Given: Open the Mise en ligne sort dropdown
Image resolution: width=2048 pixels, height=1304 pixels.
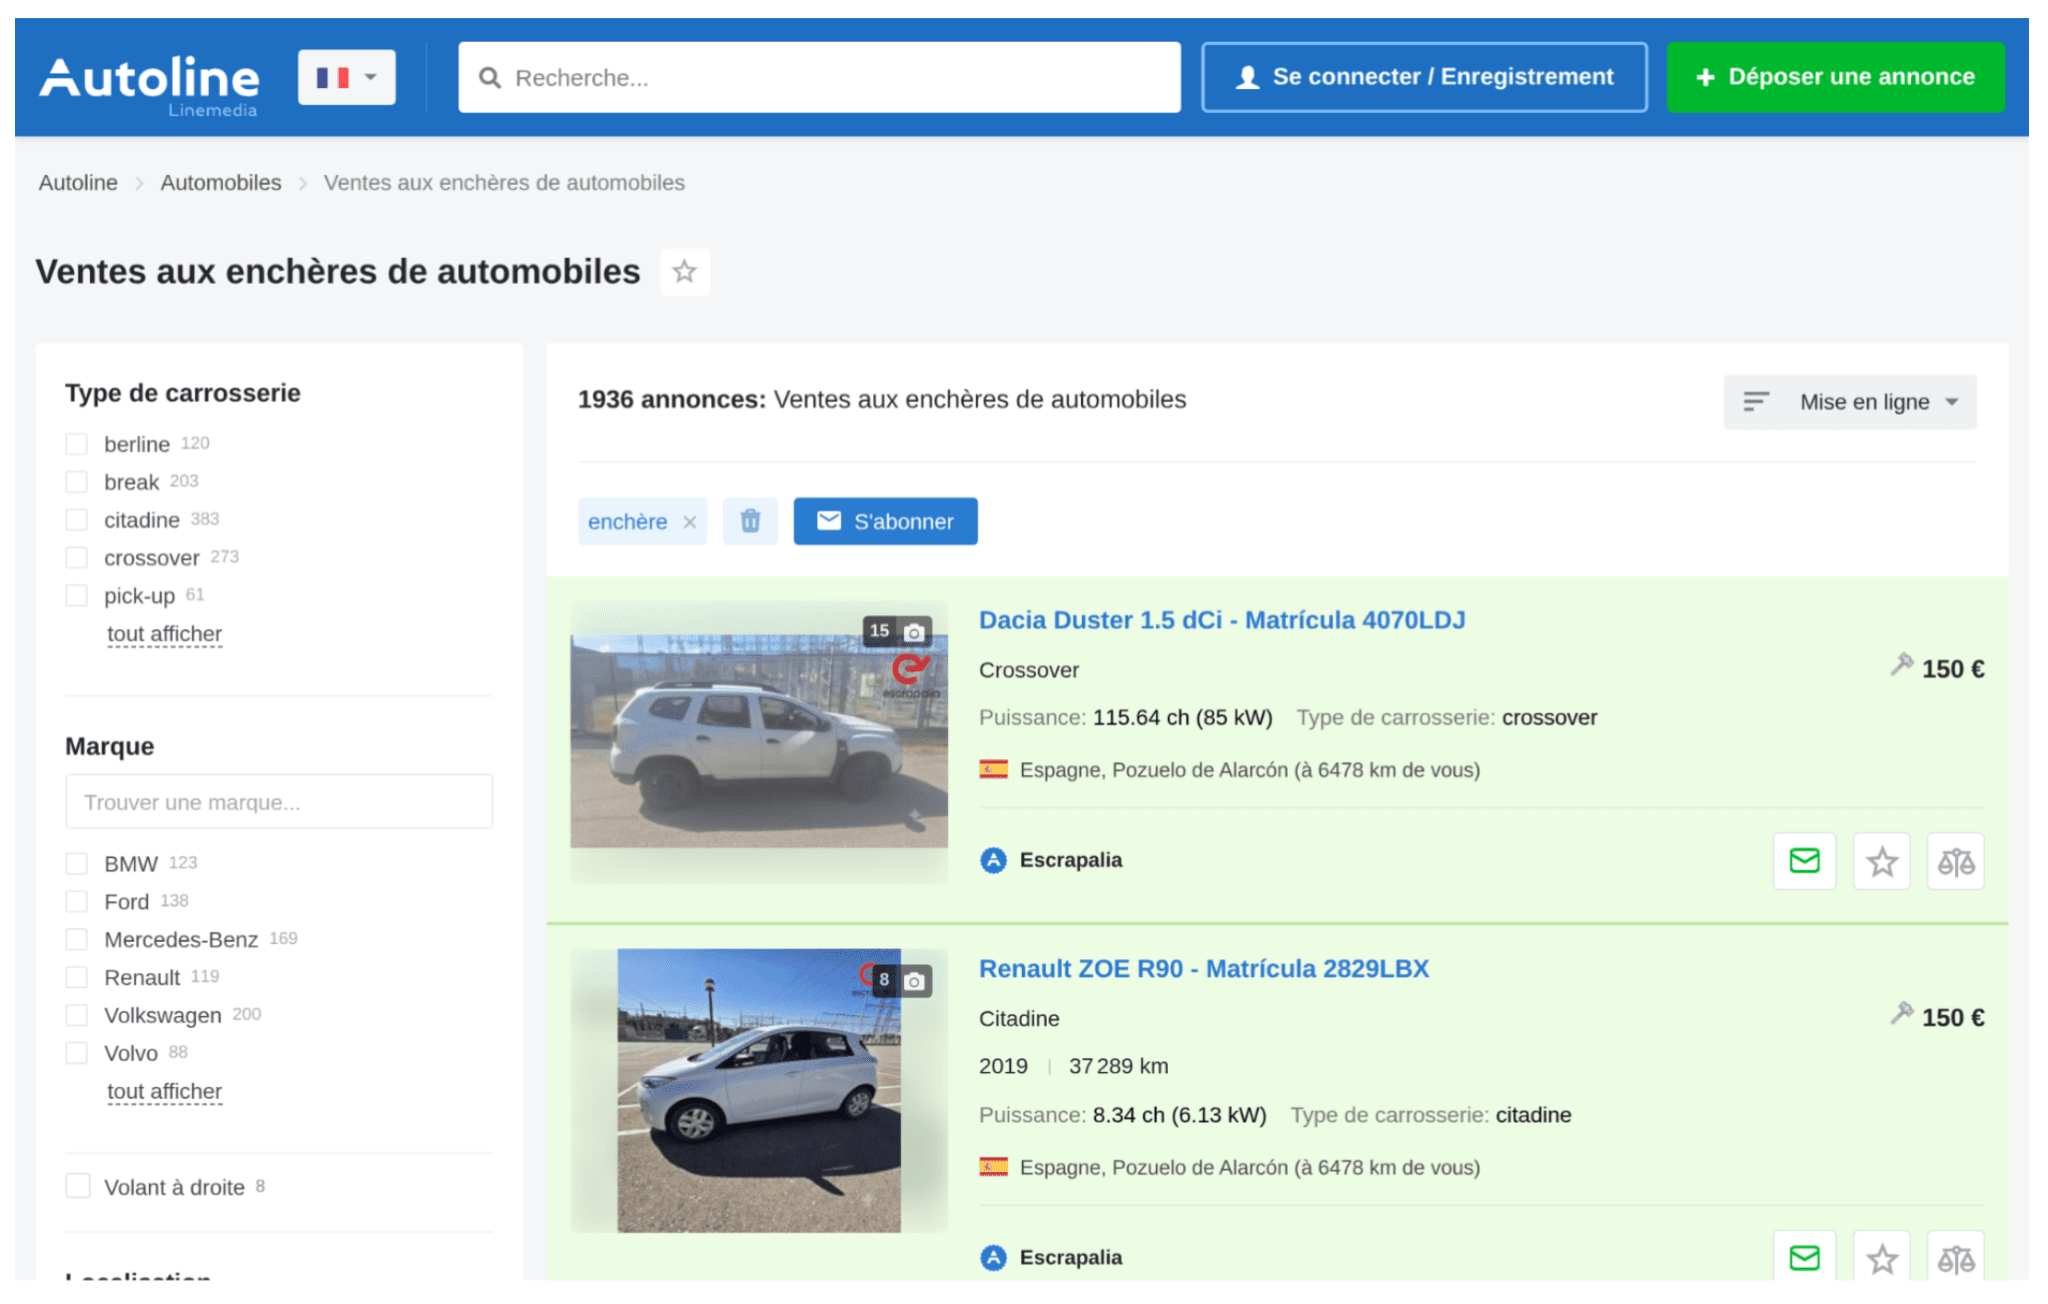Looking at the screenshot, I should point(1849,402).
